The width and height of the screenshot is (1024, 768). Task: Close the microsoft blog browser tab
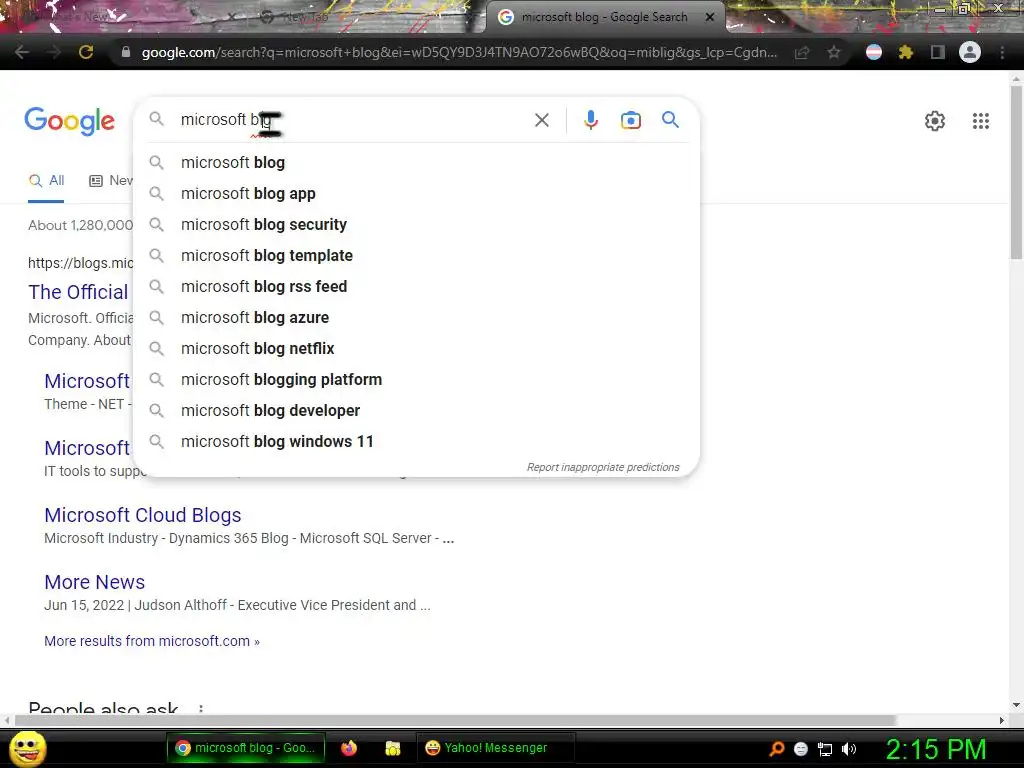click(710, 17)
